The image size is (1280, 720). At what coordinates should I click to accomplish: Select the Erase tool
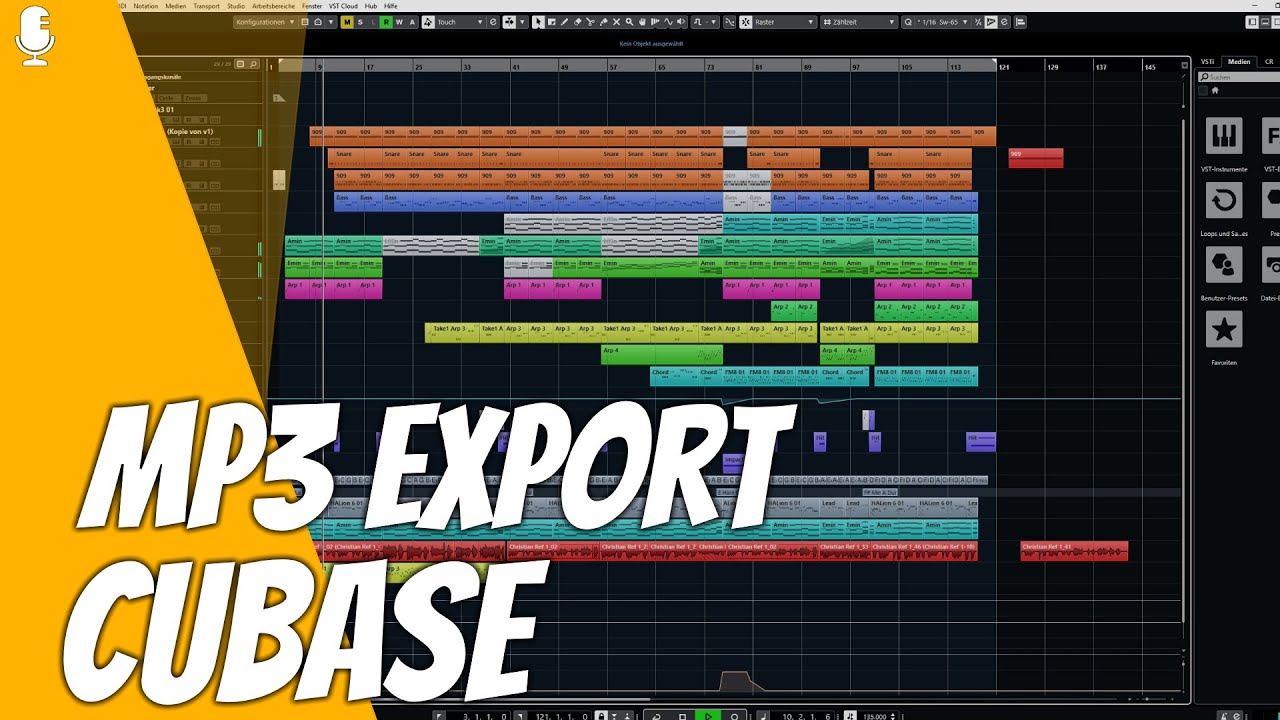578,22
